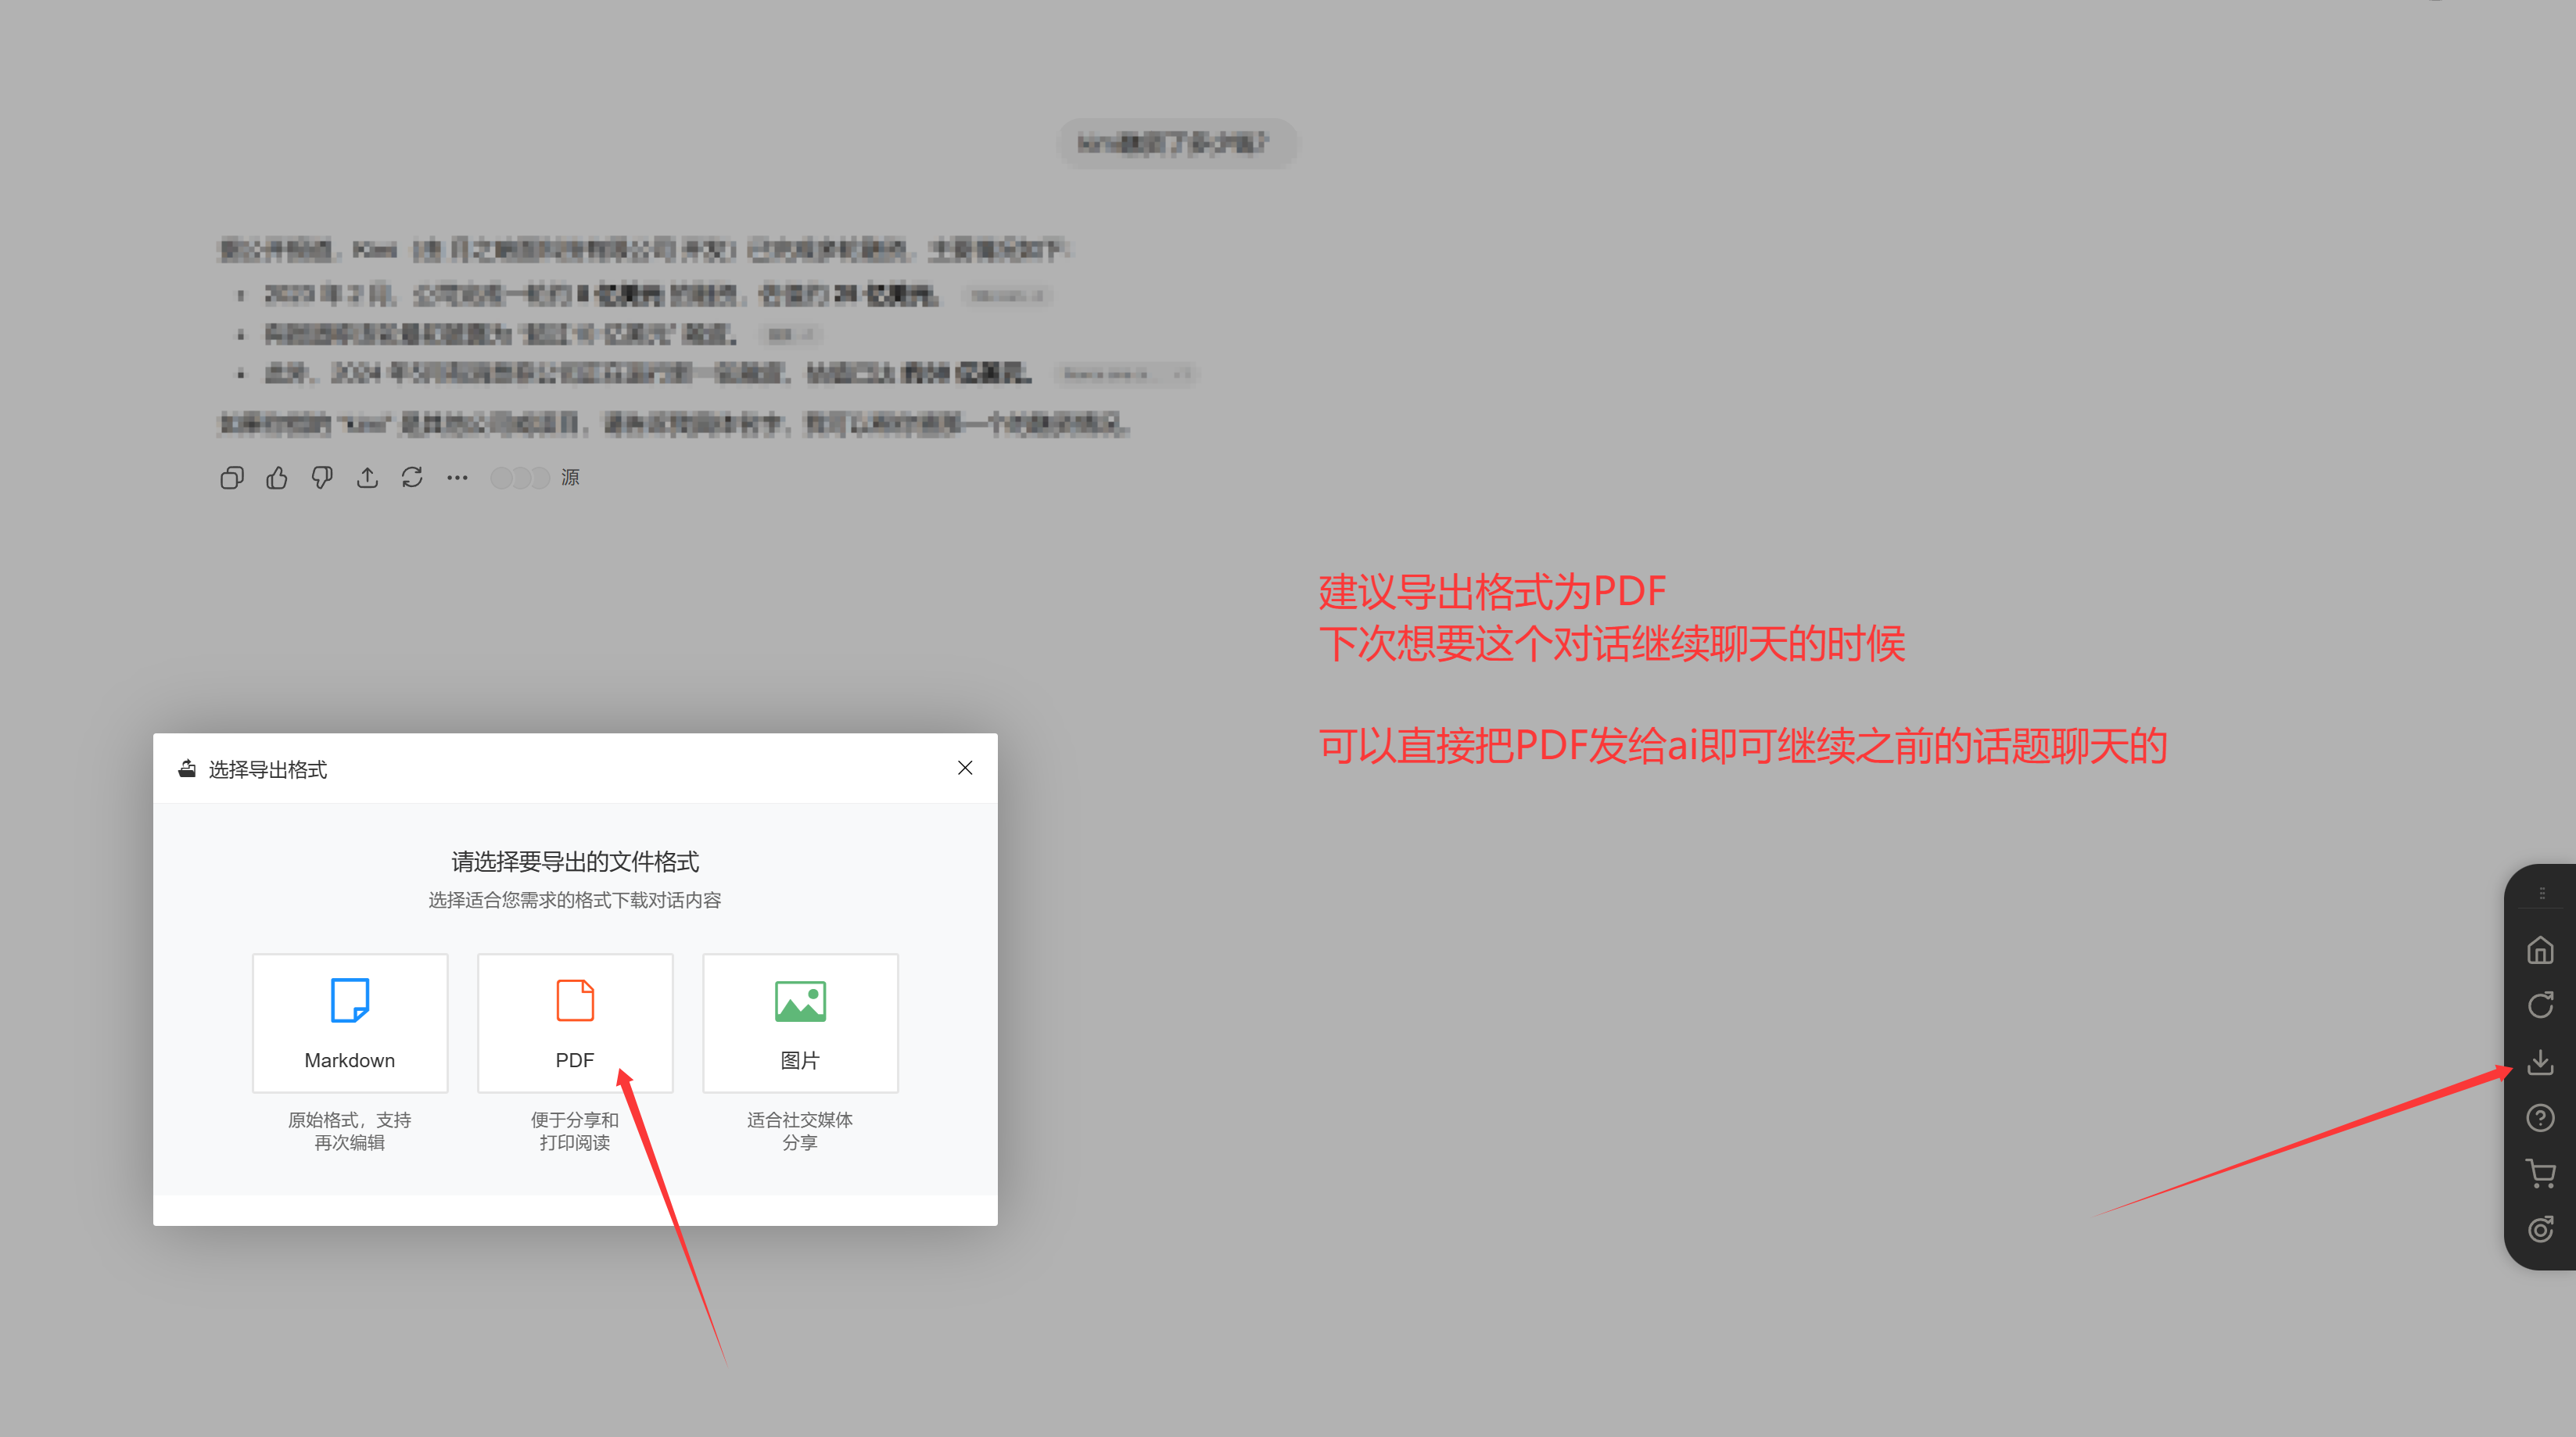This screenshot has width=2576, height=1437.
Task: Click the download export icon in the sidebar
Action: point(2540,1062)
